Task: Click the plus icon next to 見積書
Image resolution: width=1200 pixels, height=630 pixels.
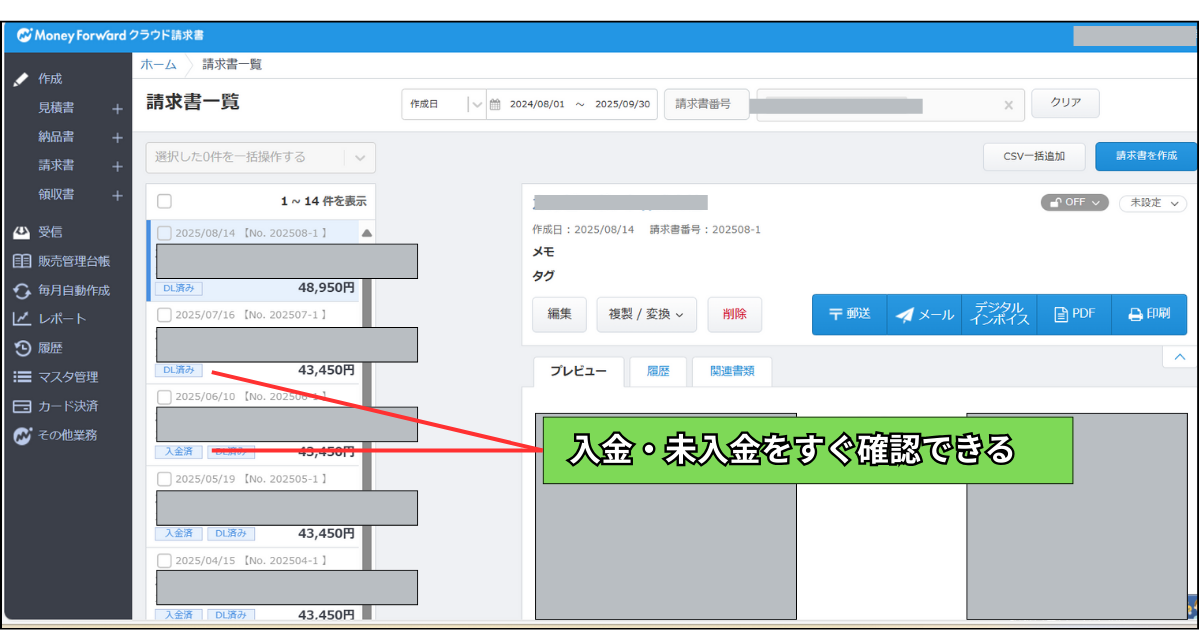Action: click(x=117, y=108)
